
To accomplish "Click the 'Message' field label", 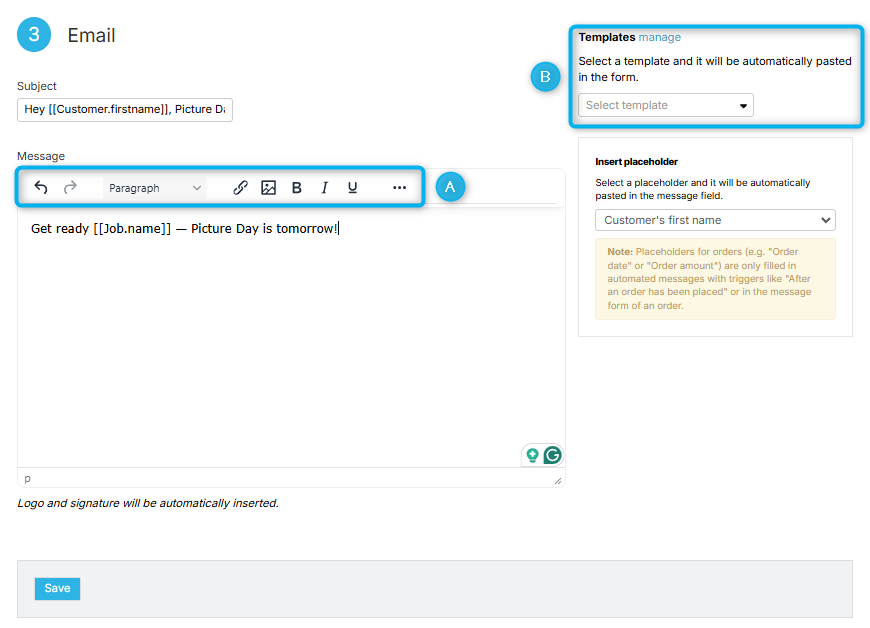I will coord(41,156).
